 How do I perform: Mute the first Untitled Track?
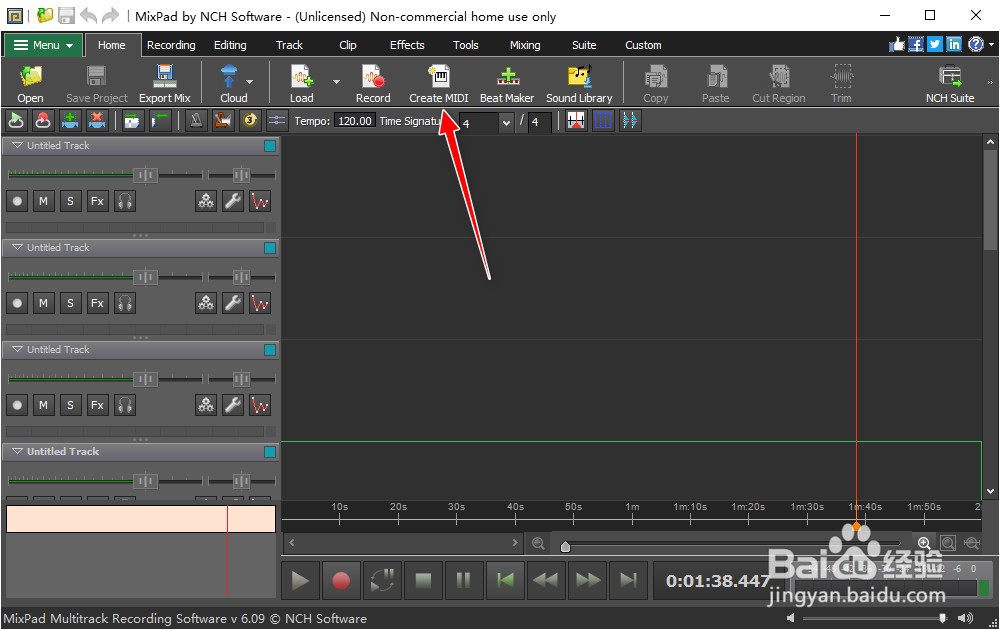click(x=43, y=201)
